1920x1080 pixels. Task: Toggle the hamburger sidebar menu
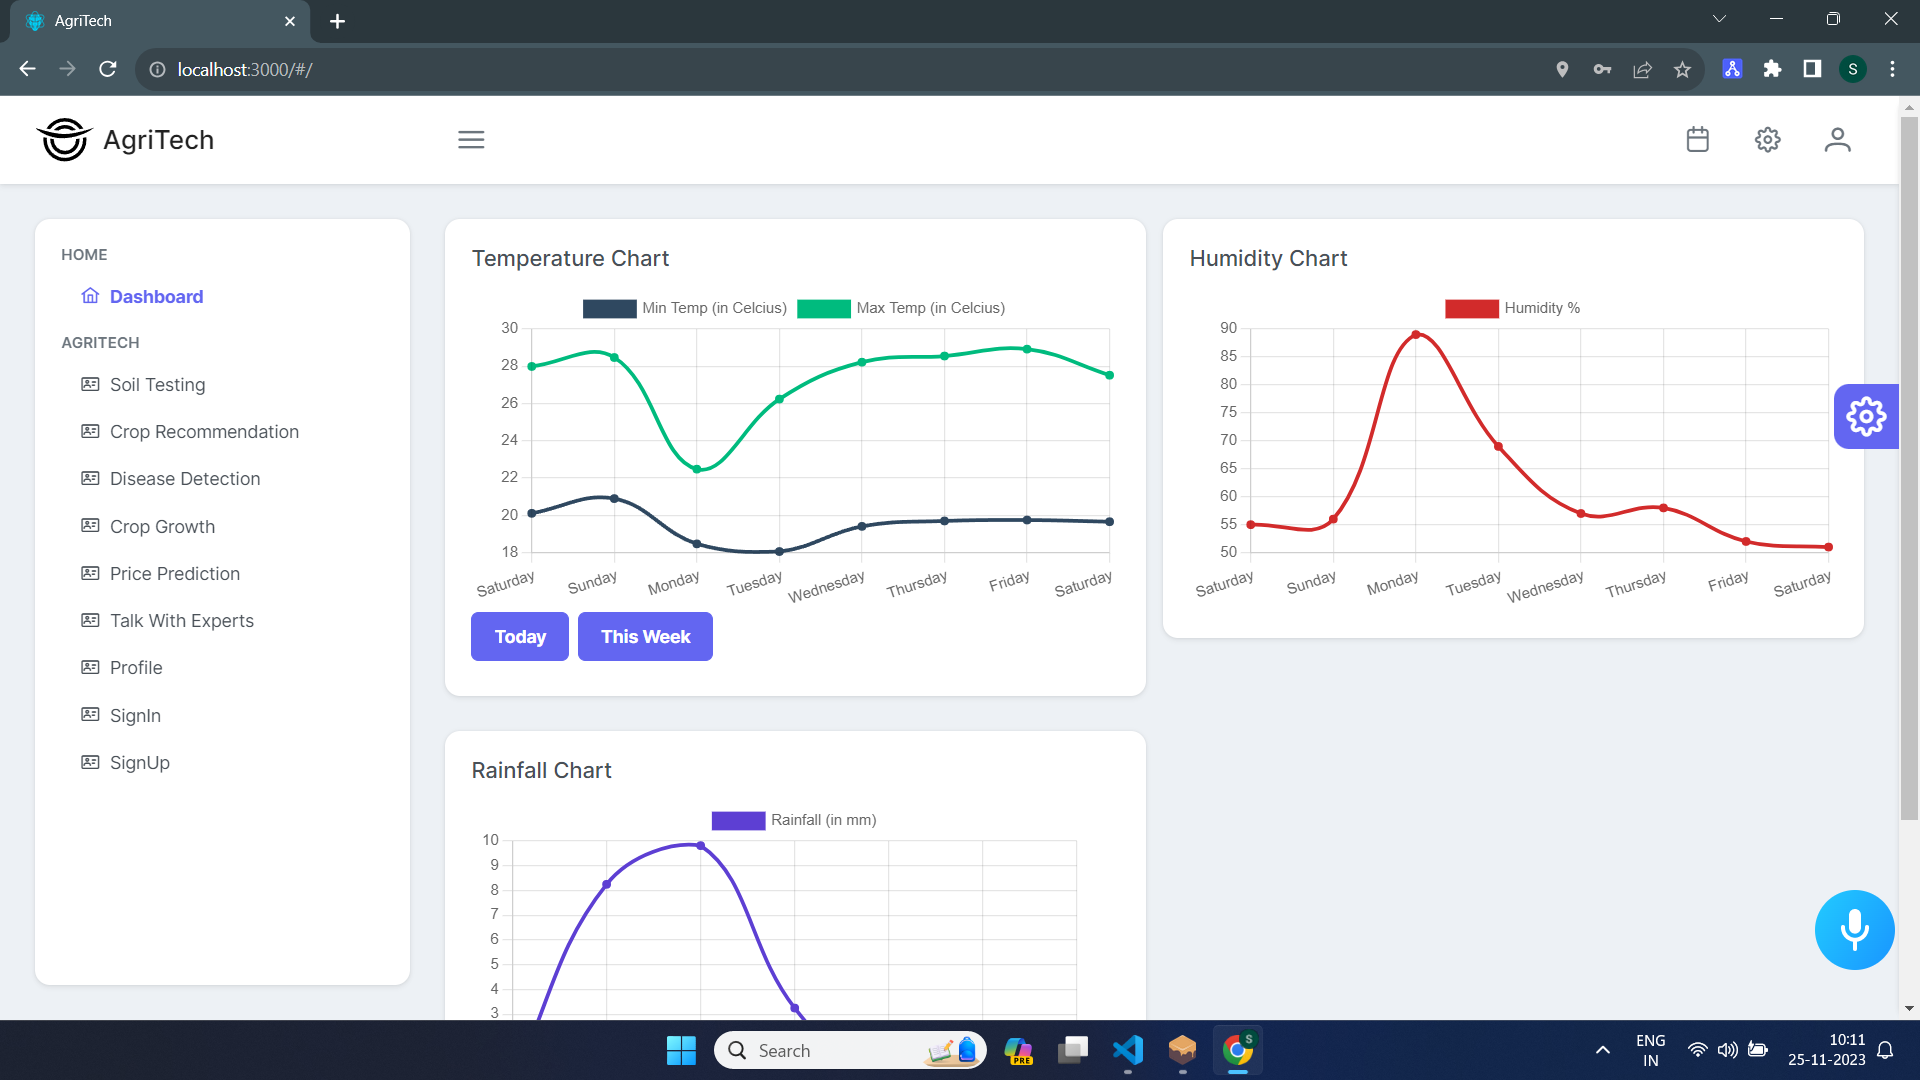471,140
